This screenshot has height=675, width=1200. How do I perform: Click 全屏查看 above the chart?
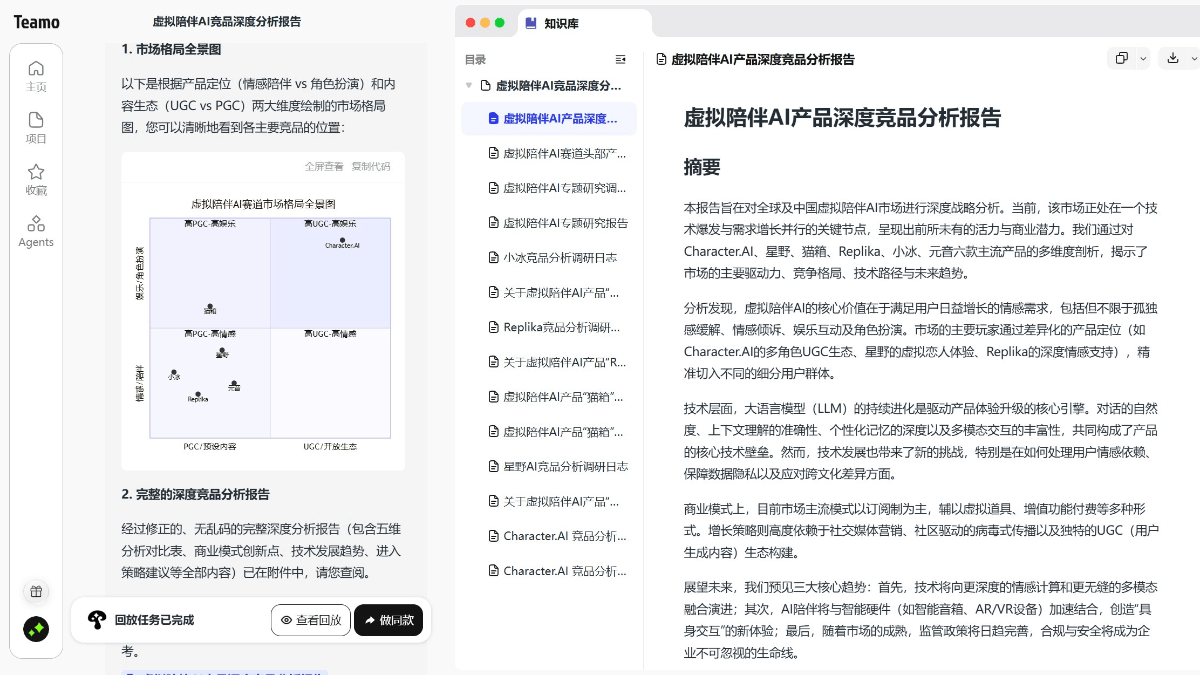[x=324, y=167]
